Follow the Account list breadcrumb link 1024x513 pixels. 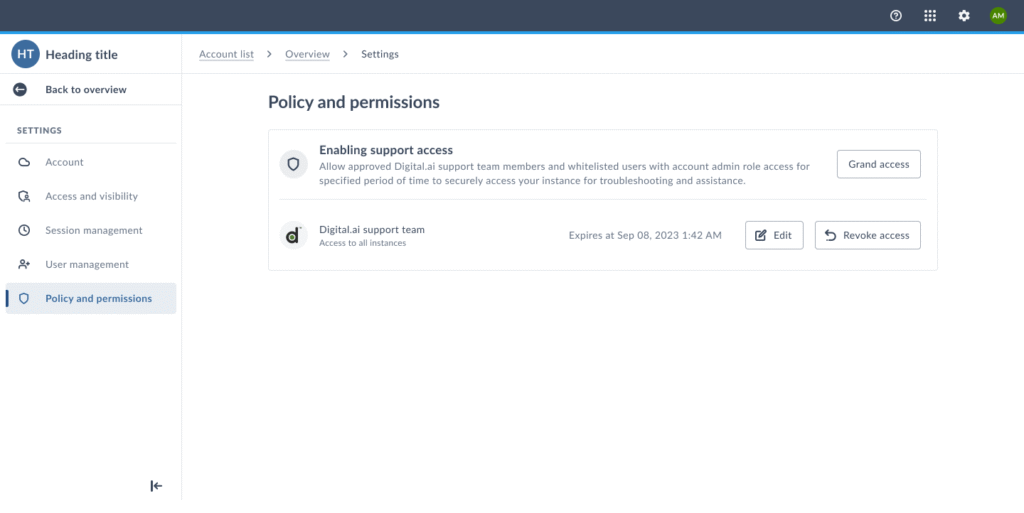(226, 54)
